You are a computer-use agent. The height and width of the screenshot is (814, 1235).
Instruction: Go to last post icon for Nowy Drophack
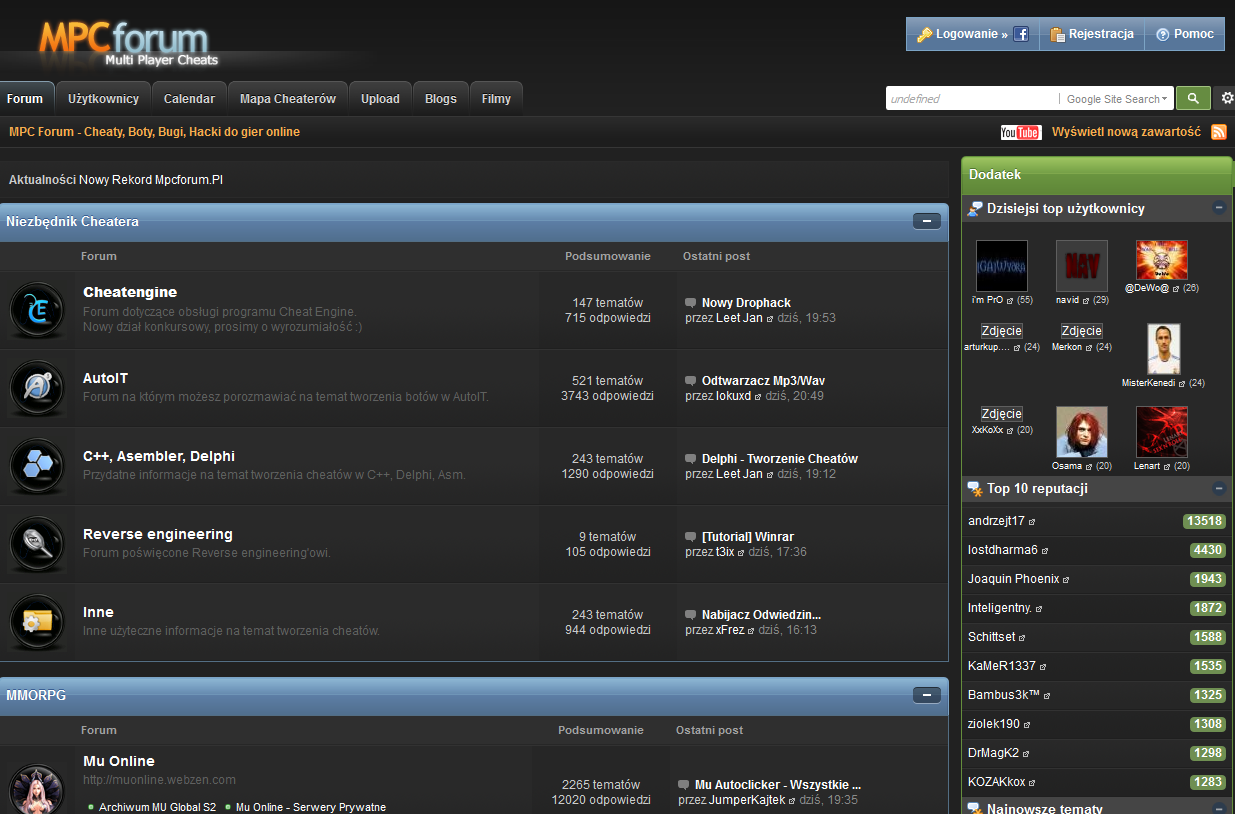(691, 303)
